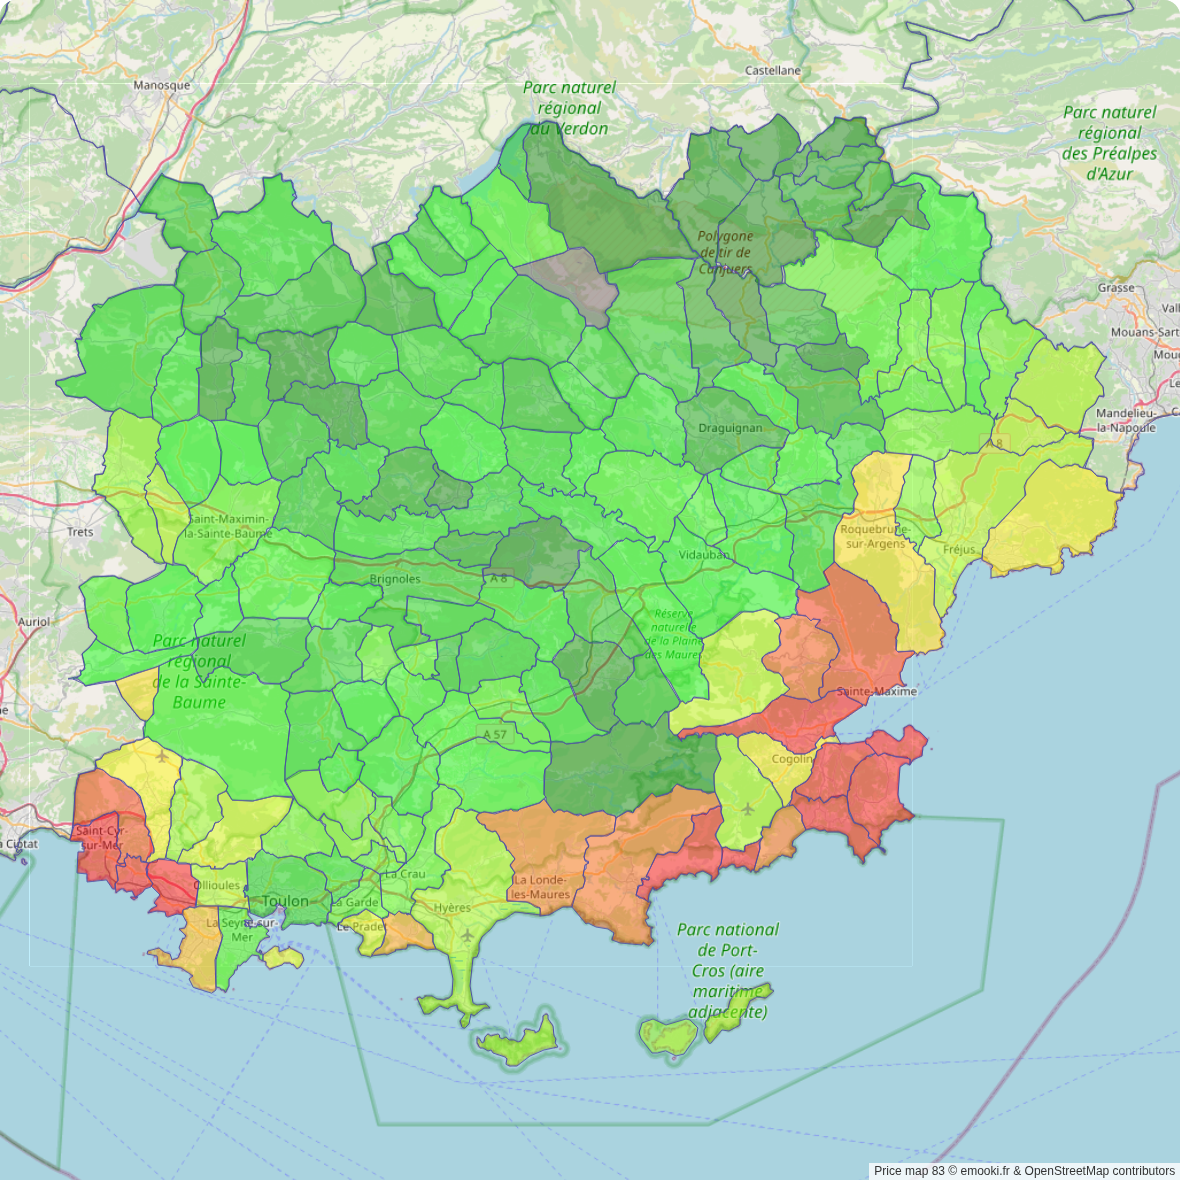Click the Brignoles town label
The image size is (1180, 1180).
[x=395, y=579]
